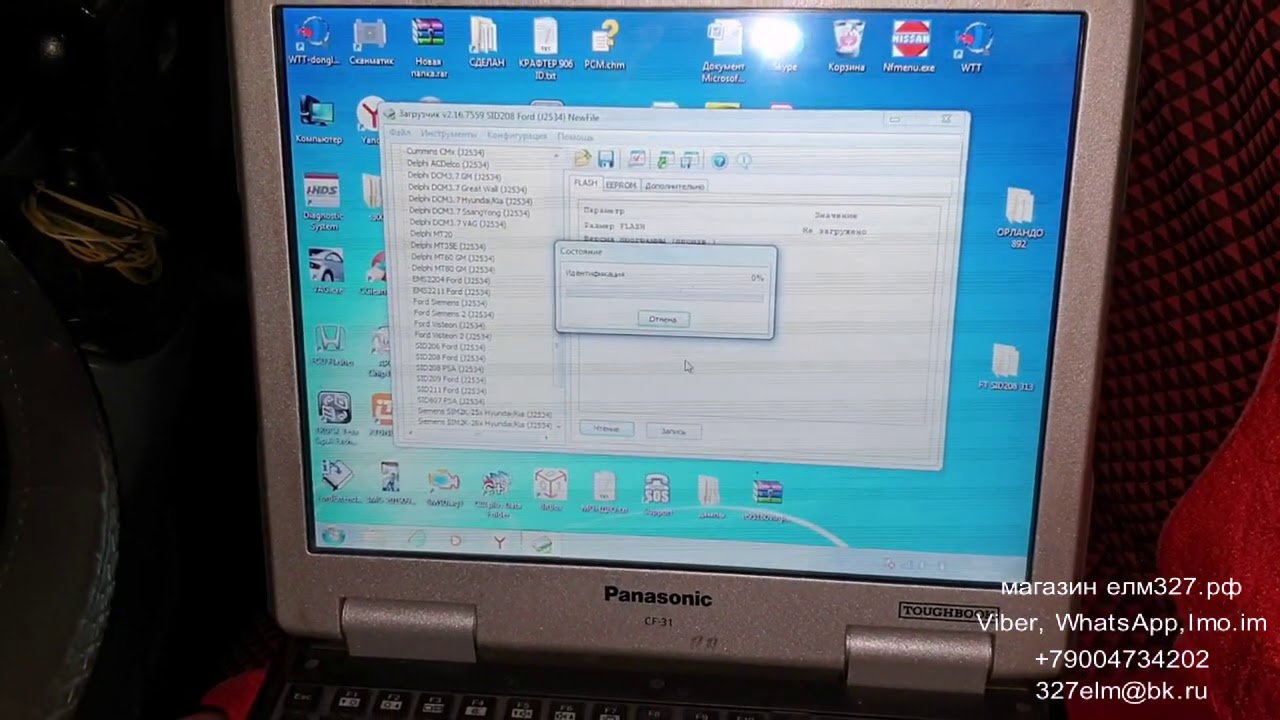
Task: Open the Сканматик desktop shortcut
Action: click(x=371, y=42)
